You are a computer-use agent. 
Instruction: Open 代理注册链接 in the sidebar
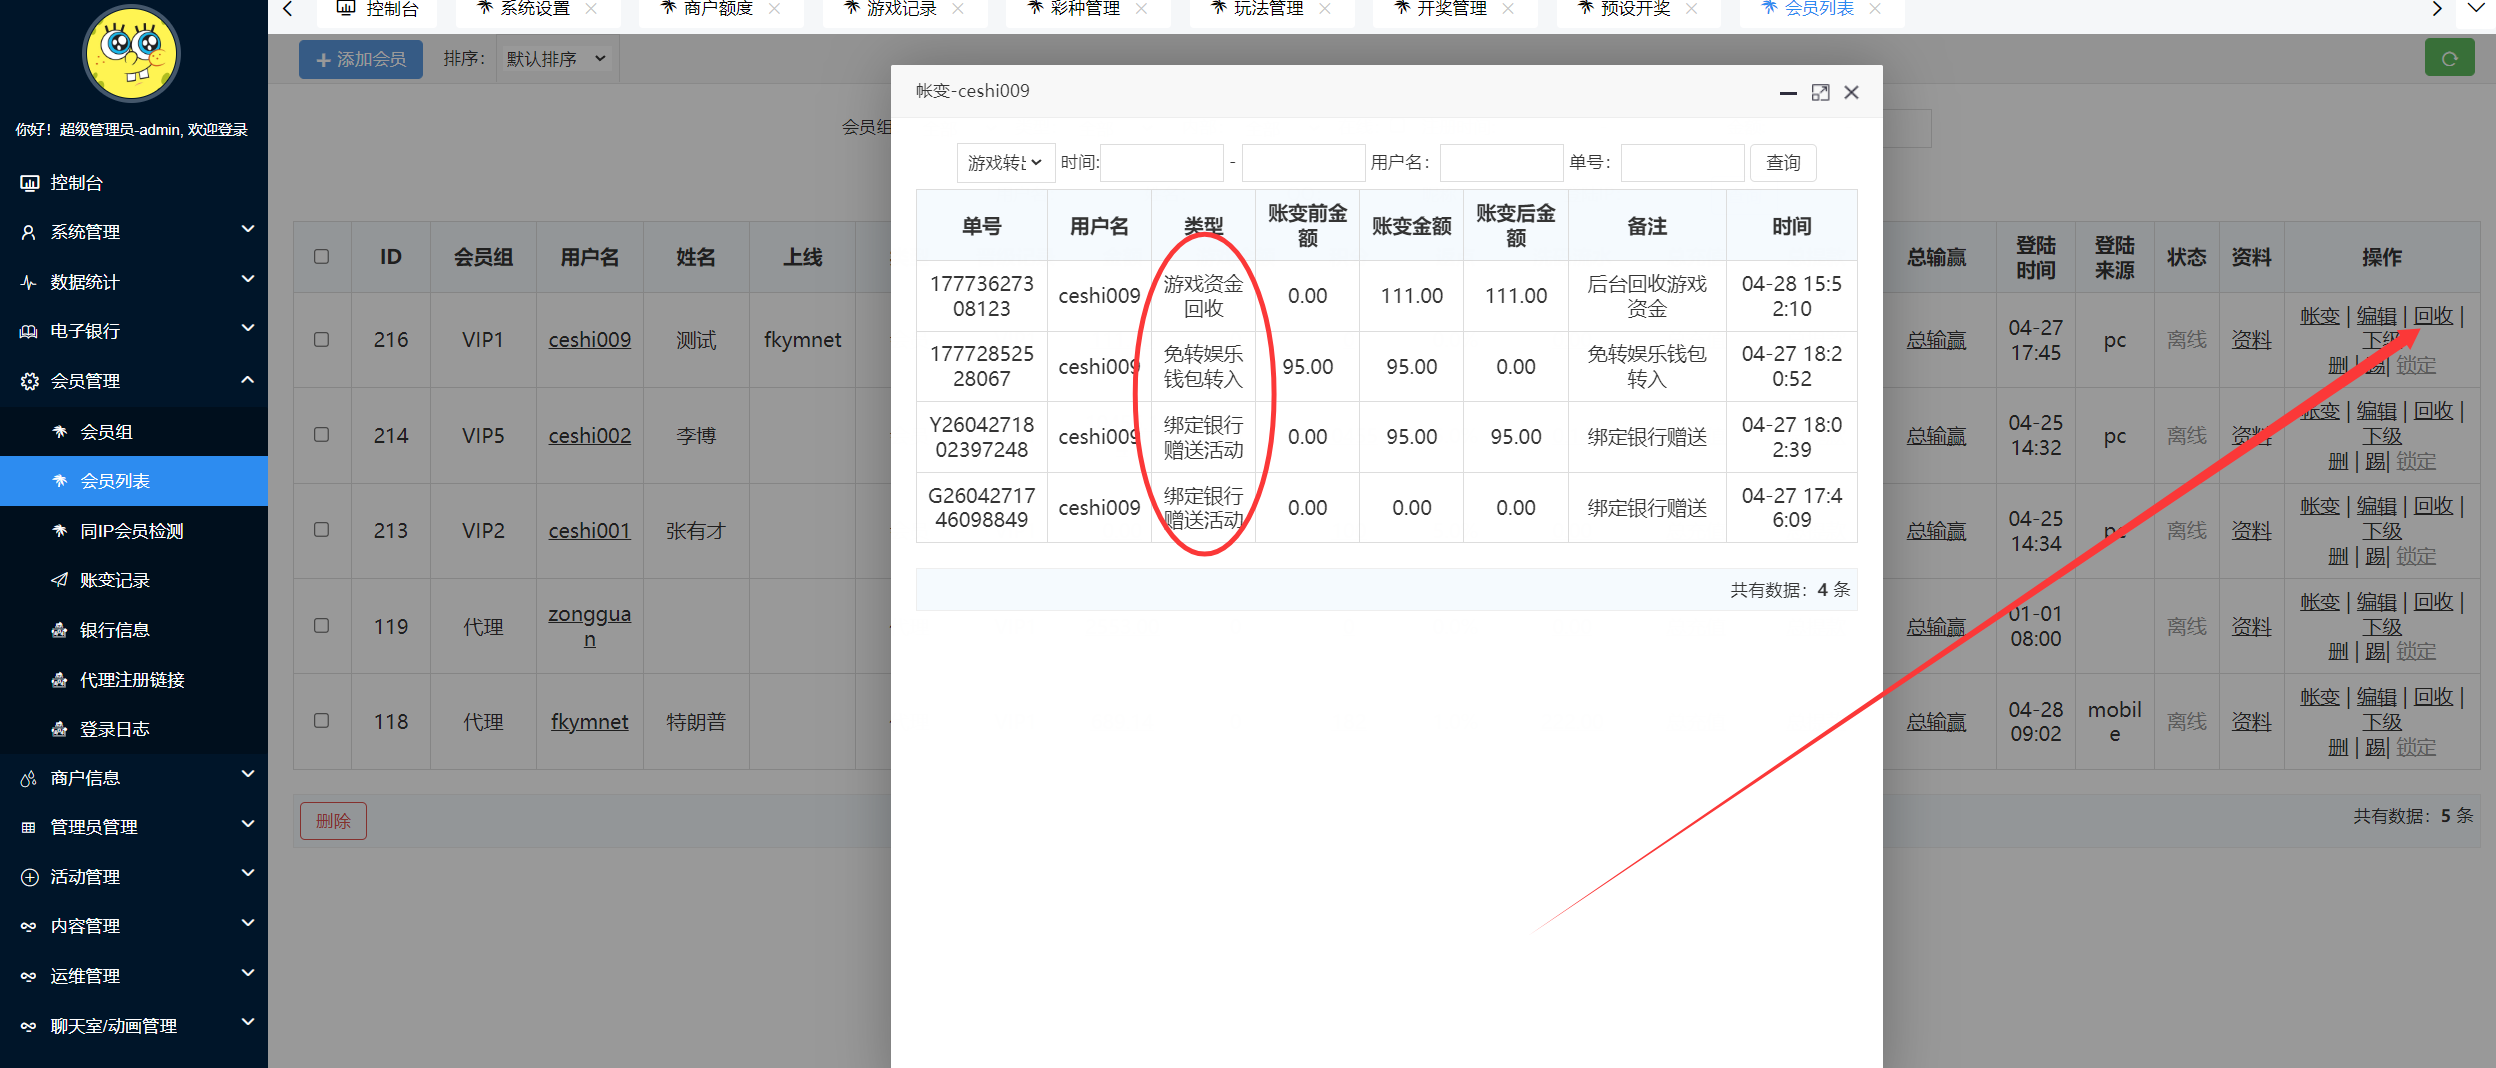[131, 679]
